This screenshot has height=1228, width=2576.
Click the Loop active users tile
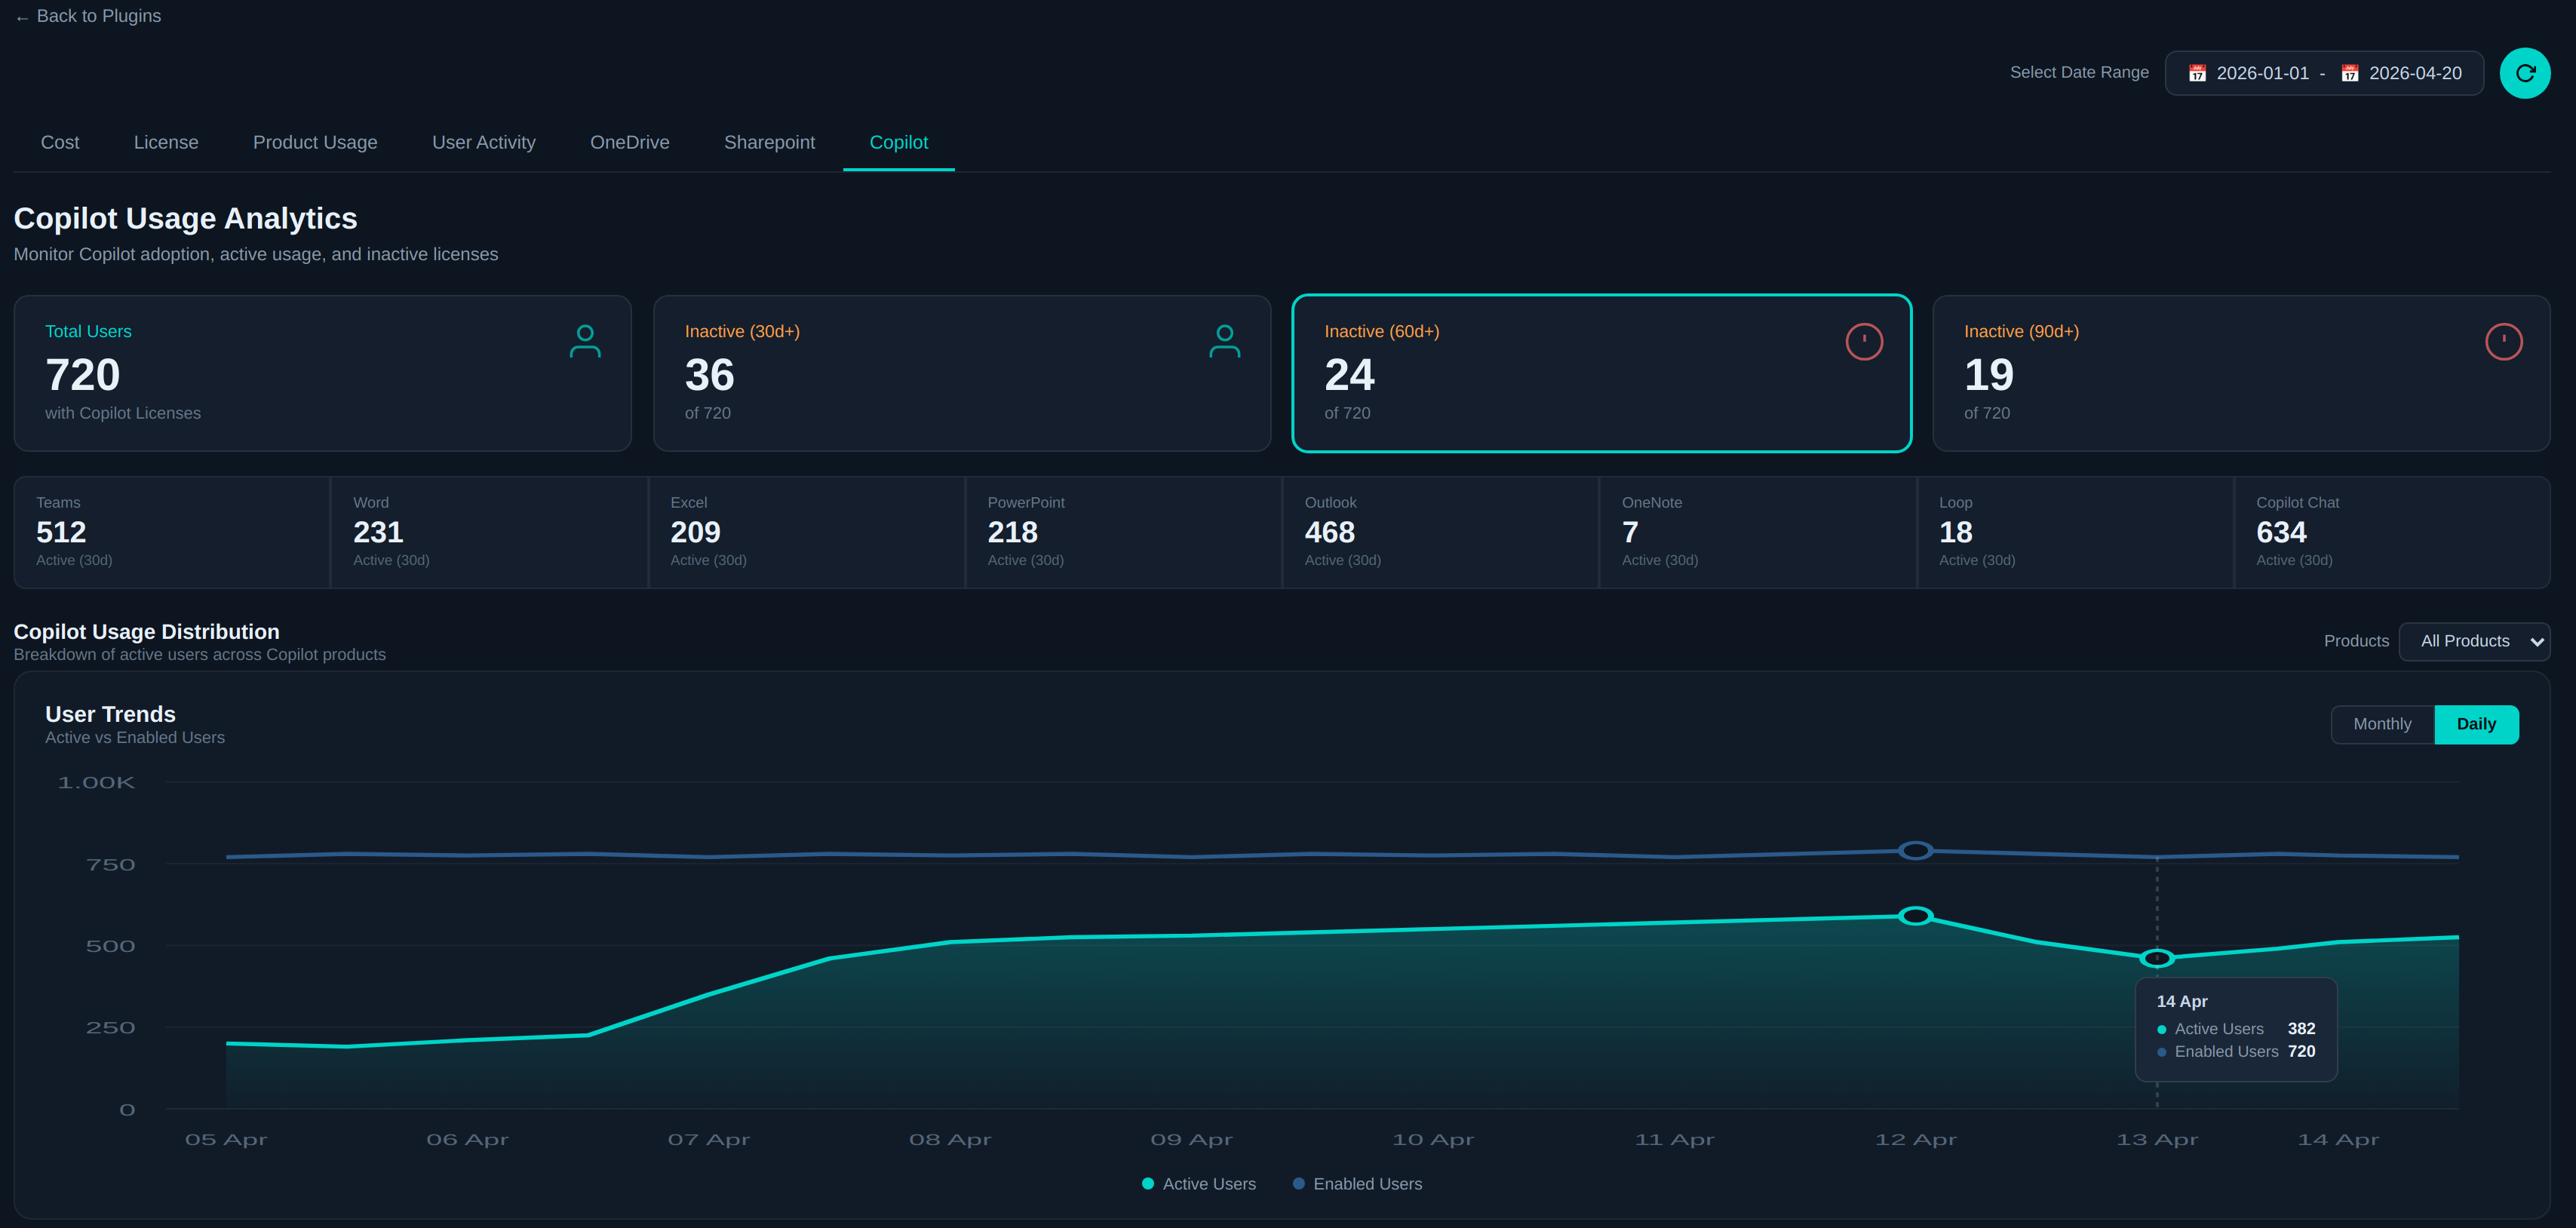pos(2075,532)
